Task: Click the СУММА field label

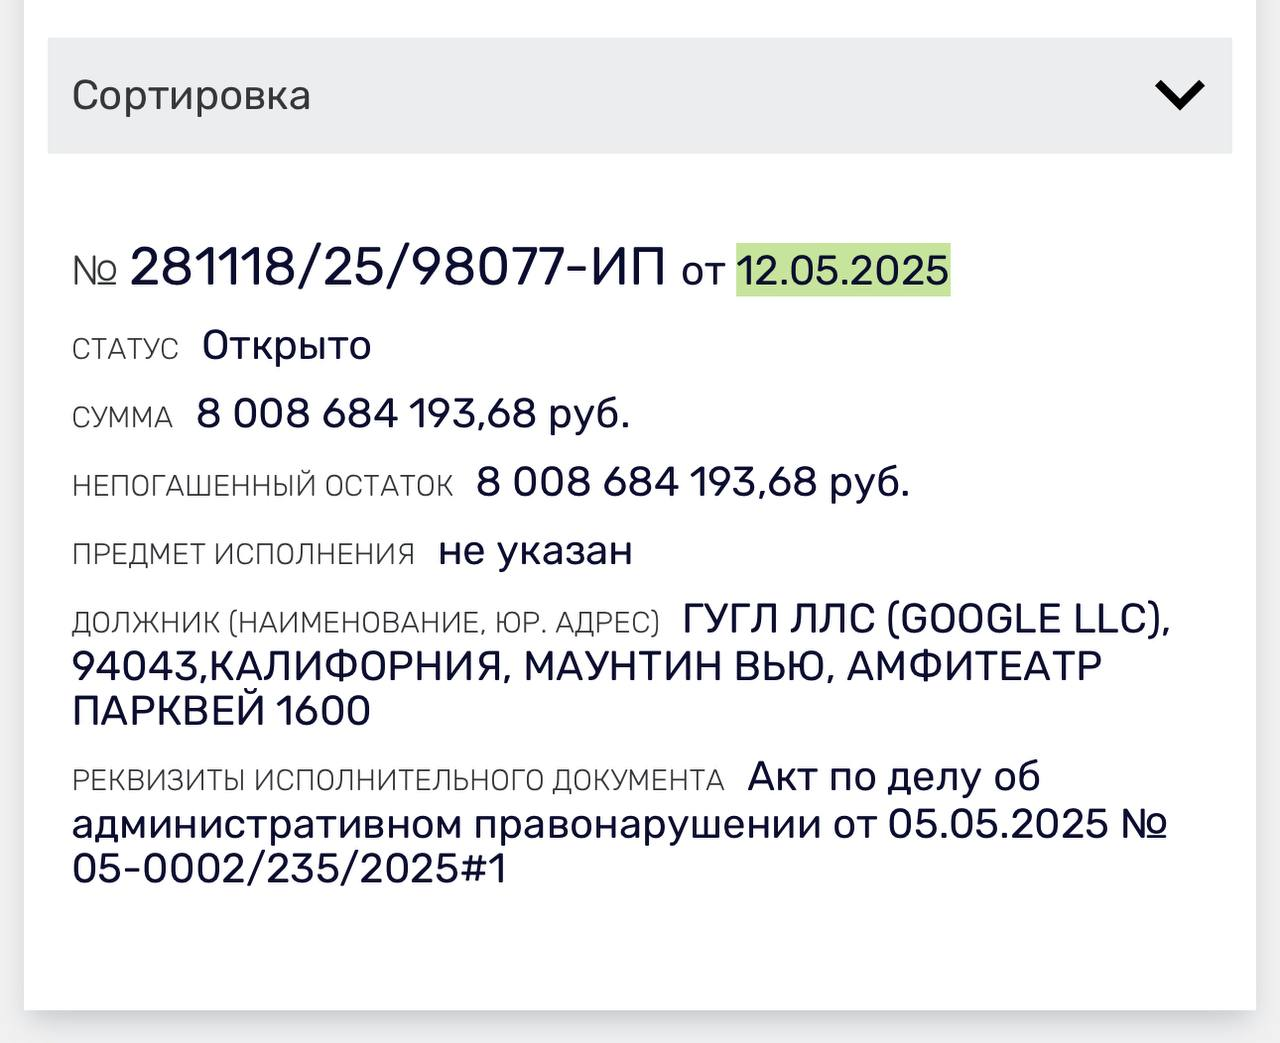Action: [122, 417]
